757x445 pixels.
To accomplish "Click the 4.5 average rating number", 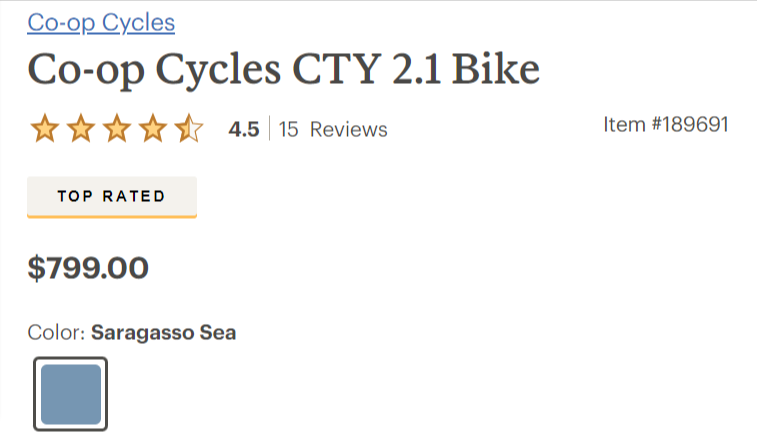I will click(x=243, y=130).
